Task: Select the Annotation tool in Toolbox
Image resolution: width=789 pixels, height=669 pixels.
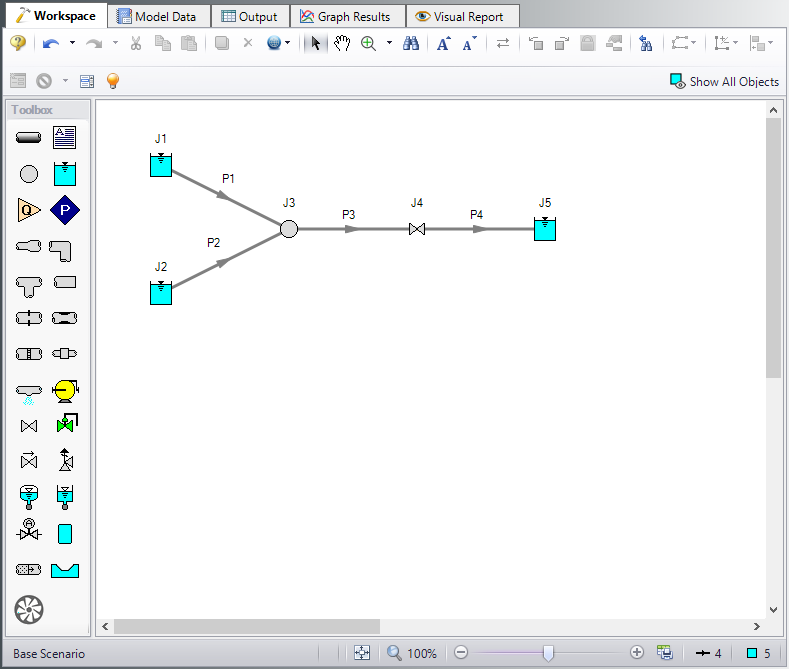Action: coord(65,136)
